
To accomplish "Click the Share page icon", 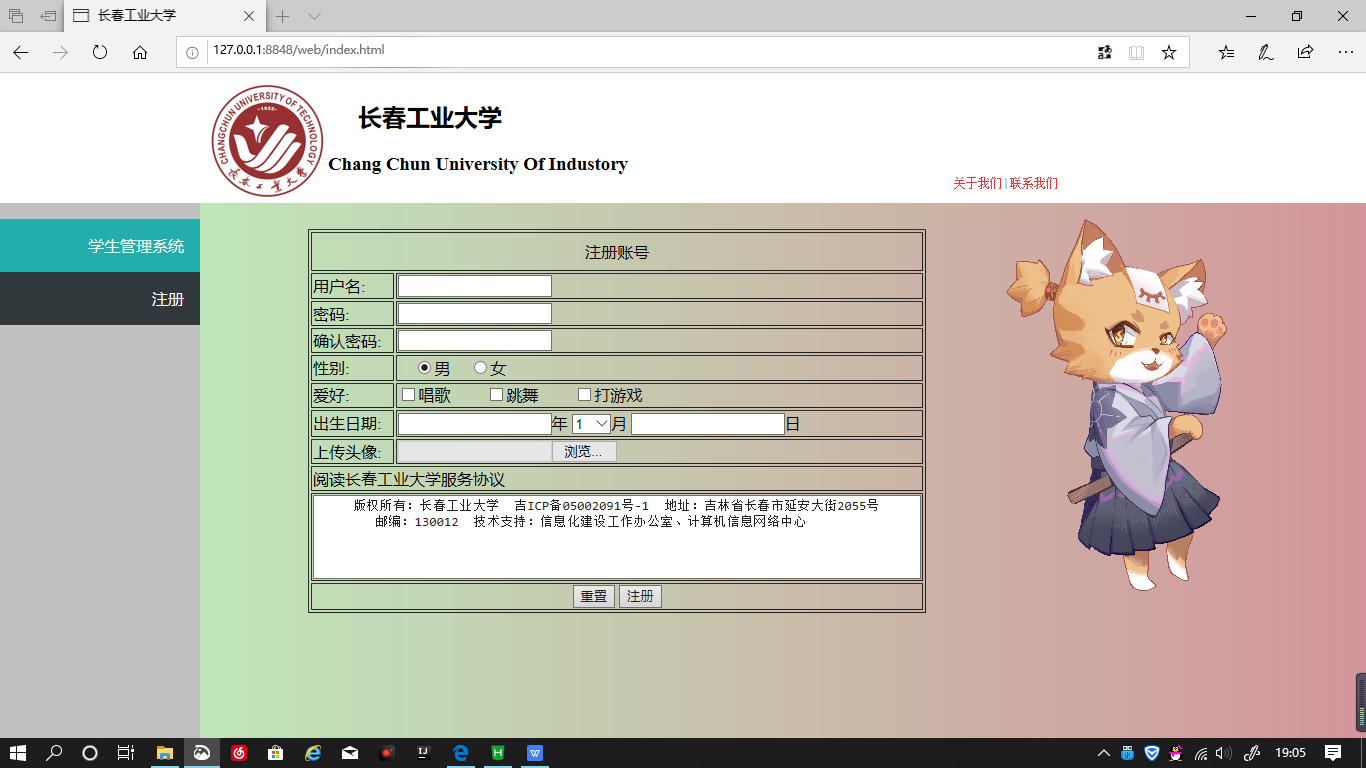I will coord(1305,52).
